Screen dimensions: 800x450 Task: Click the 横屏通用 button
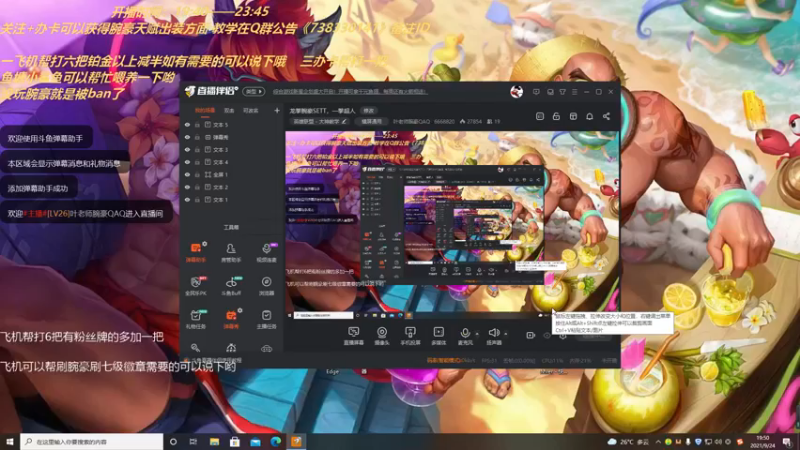pyautogui.click(x=372, y=122)
